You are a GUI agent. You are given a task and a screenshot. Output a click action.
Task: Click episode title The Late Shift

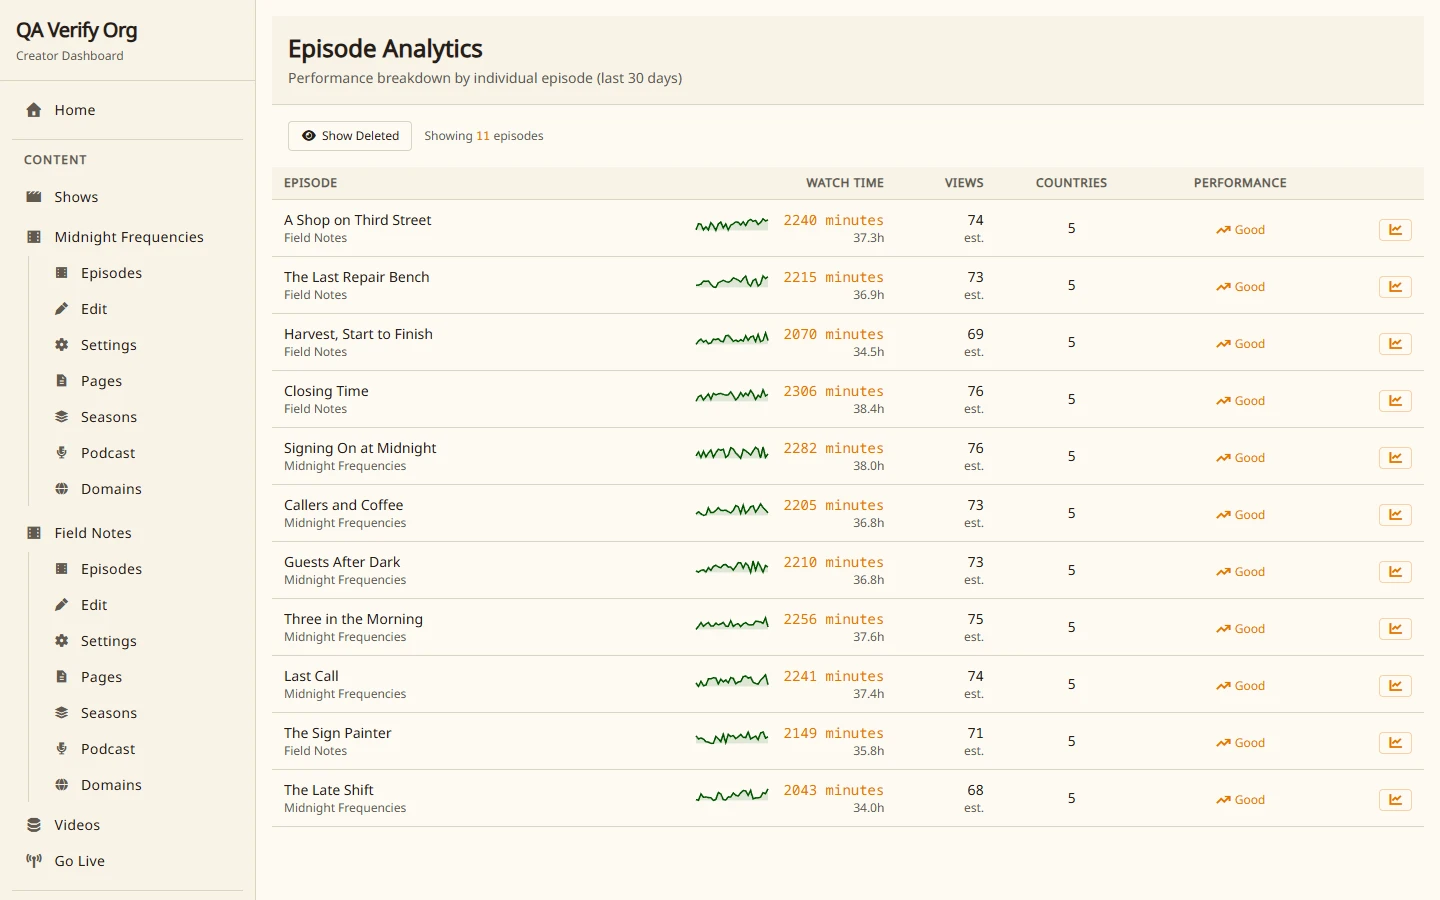click(329, 790)
